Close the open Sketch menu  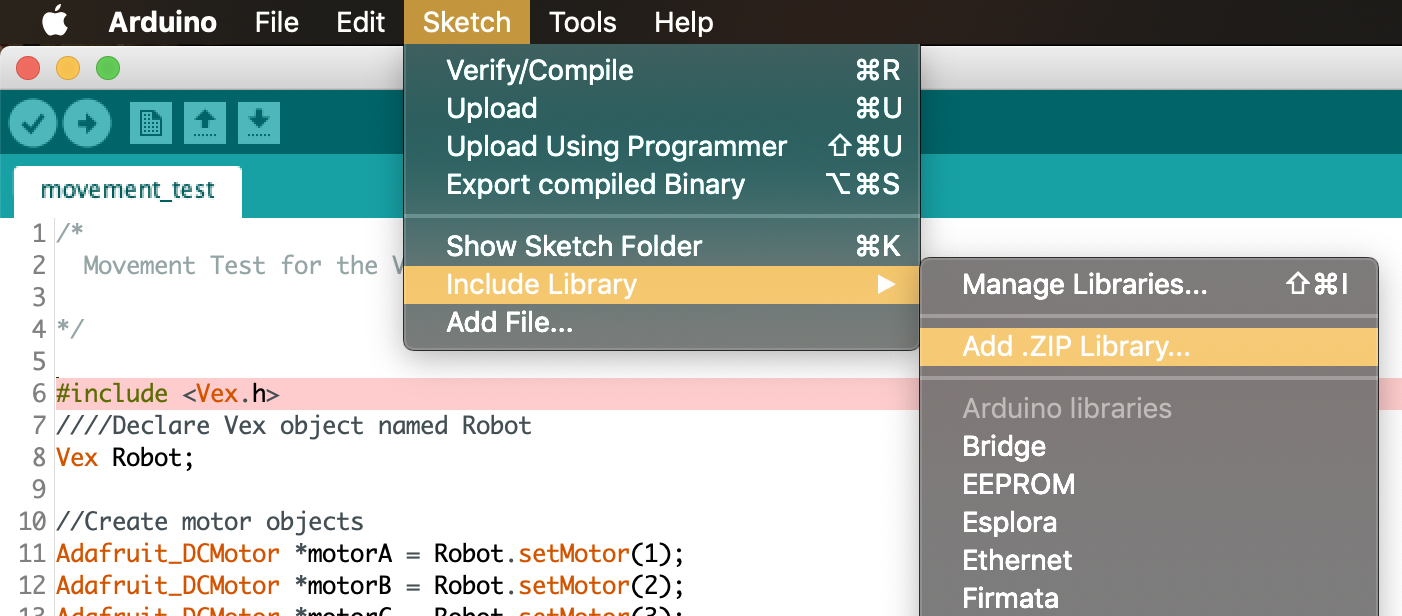(467, 22)
